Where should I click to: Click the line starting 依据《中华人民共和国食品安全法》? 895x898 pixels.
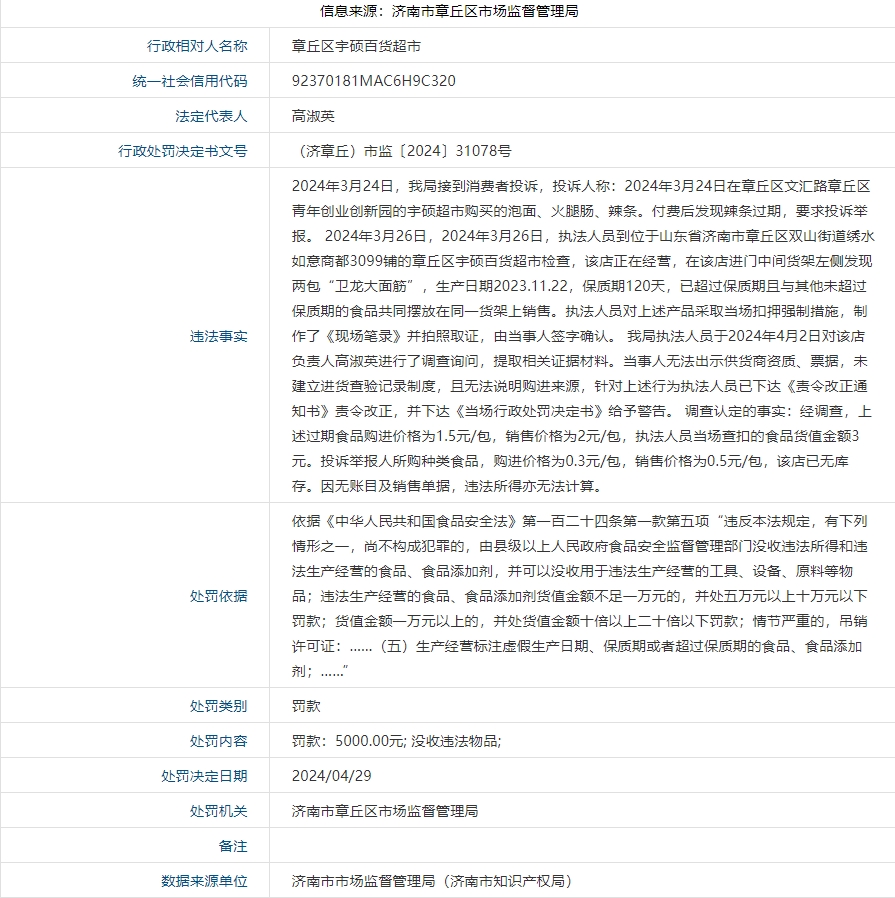579,521
